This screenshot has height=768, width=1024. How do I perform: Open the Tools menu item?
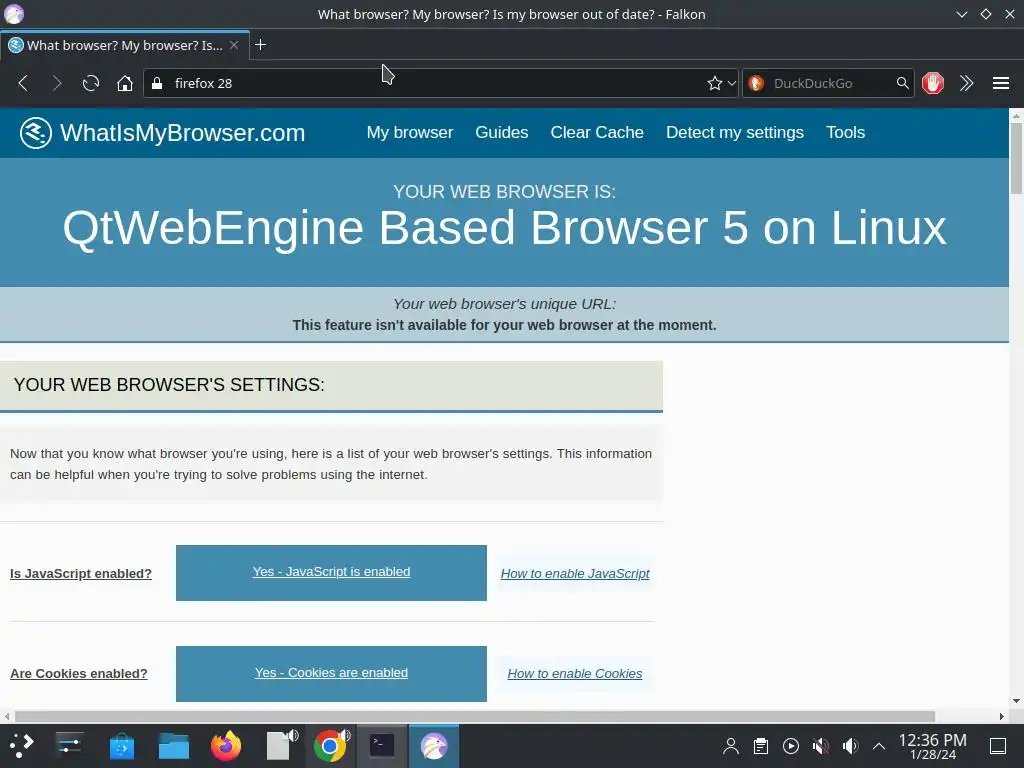(845, 133)
